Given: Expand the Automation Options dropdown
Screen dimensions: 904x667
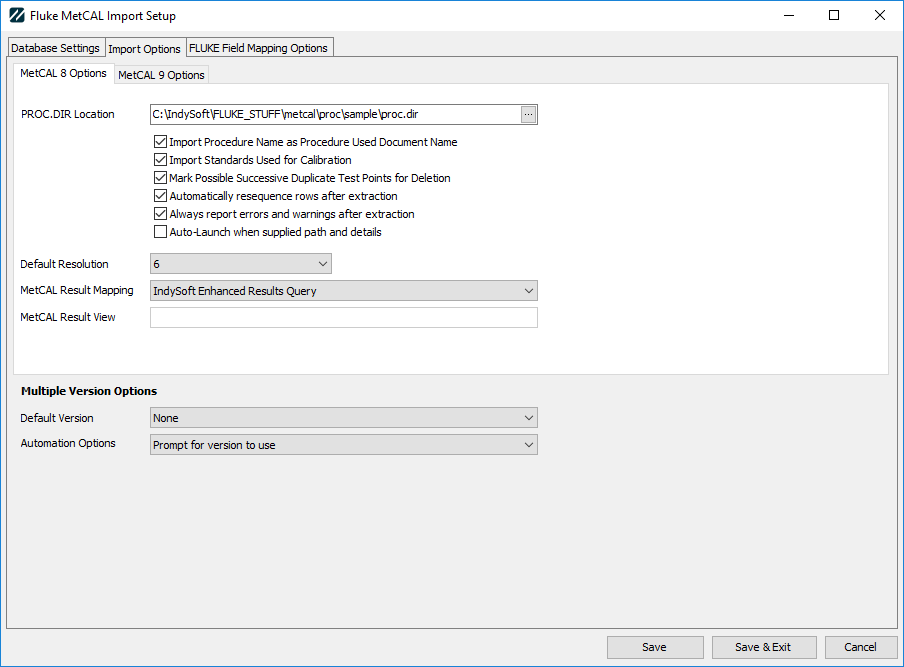Looking at the screenshot, I should pyautogui.click(x=343, y=445).
